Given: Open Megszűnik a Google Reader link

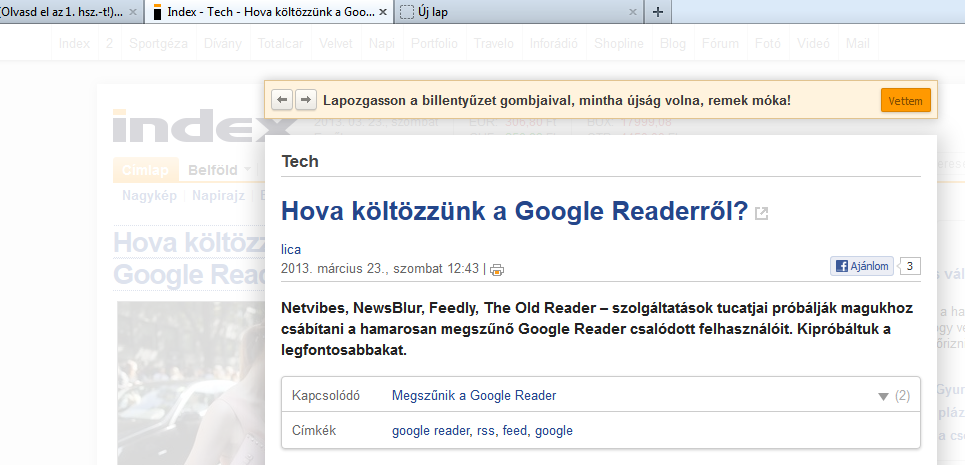Looking at the screenshot, I should (474, 395).
